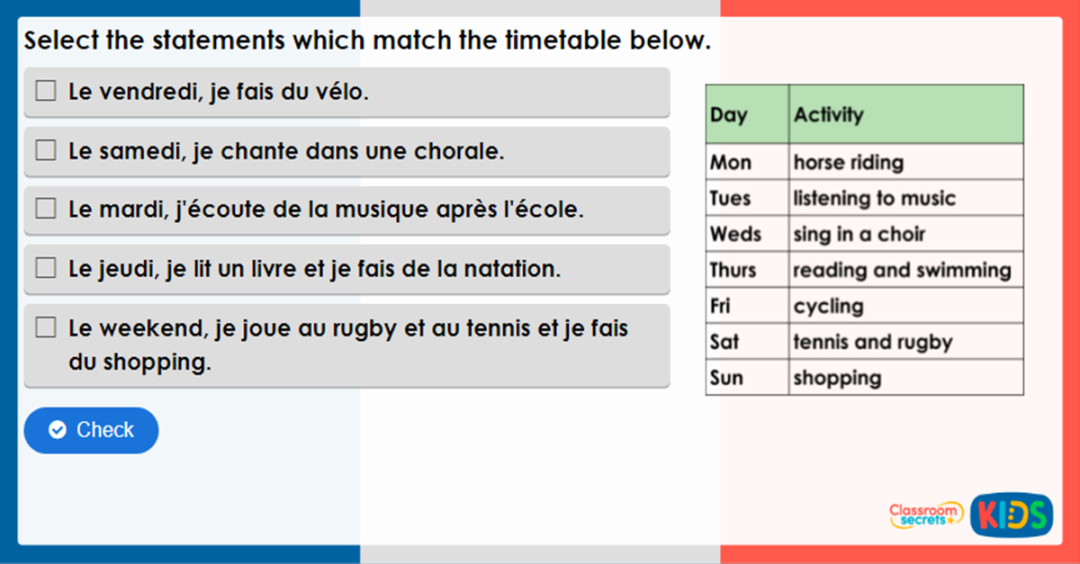
Task: Toggle the weekend rugby, tennis, shopping checkbox
Action: tap(46, 328)
